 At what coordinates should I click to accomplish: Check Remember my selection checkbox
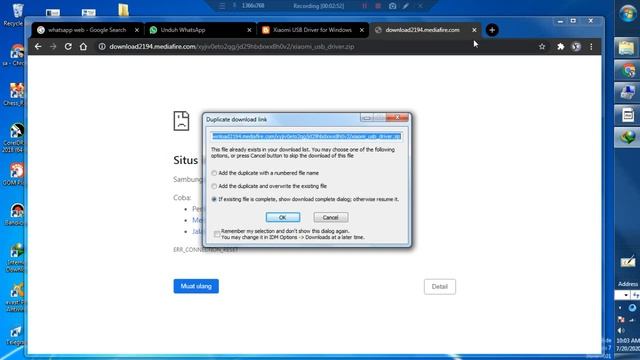[x=217, y=234]
